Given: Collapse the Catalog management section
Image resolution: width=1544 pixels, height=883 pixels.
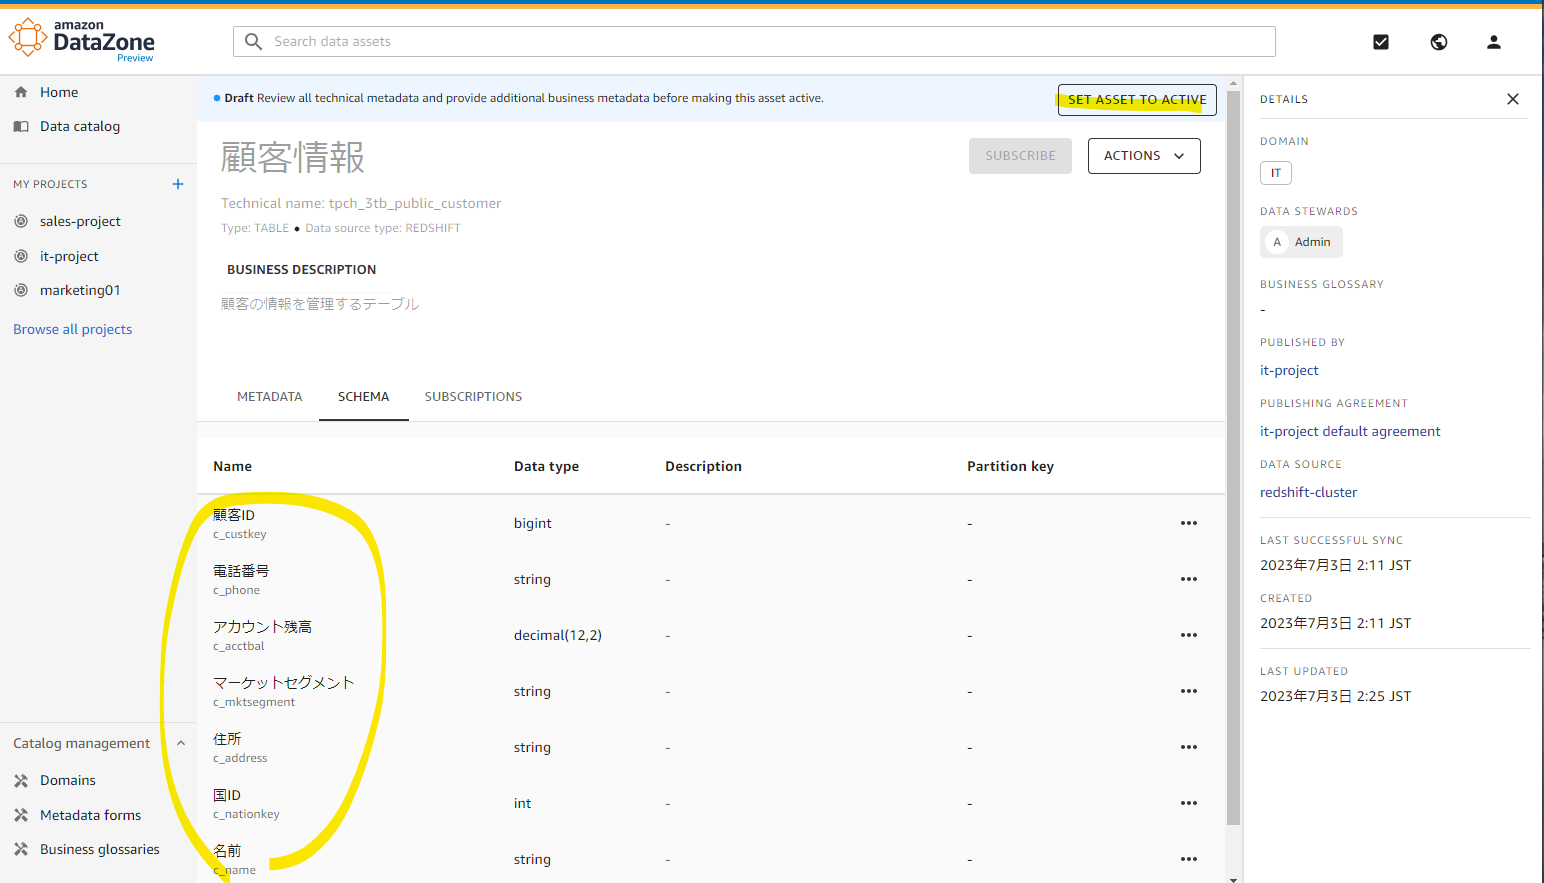Looking at the screenshot, I should (181, 743).
